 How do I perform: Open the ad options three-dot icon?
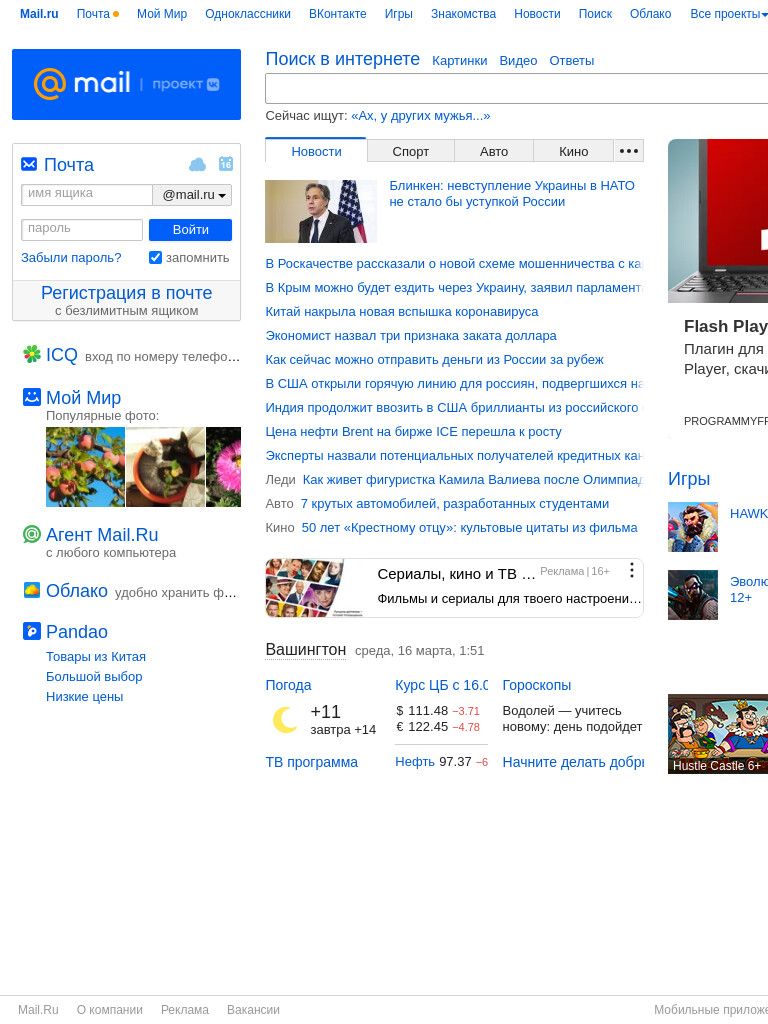[632, 570]
